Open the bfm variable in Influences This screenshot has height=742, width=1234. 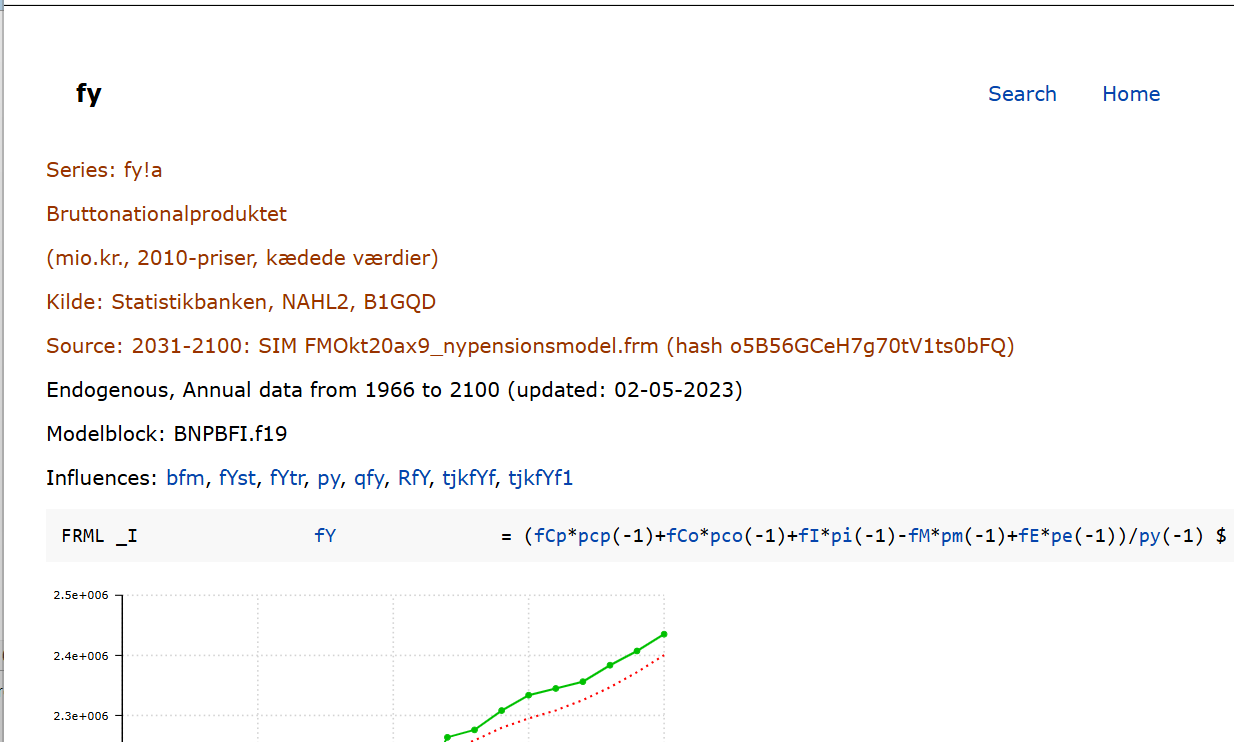tap(185, 478)
